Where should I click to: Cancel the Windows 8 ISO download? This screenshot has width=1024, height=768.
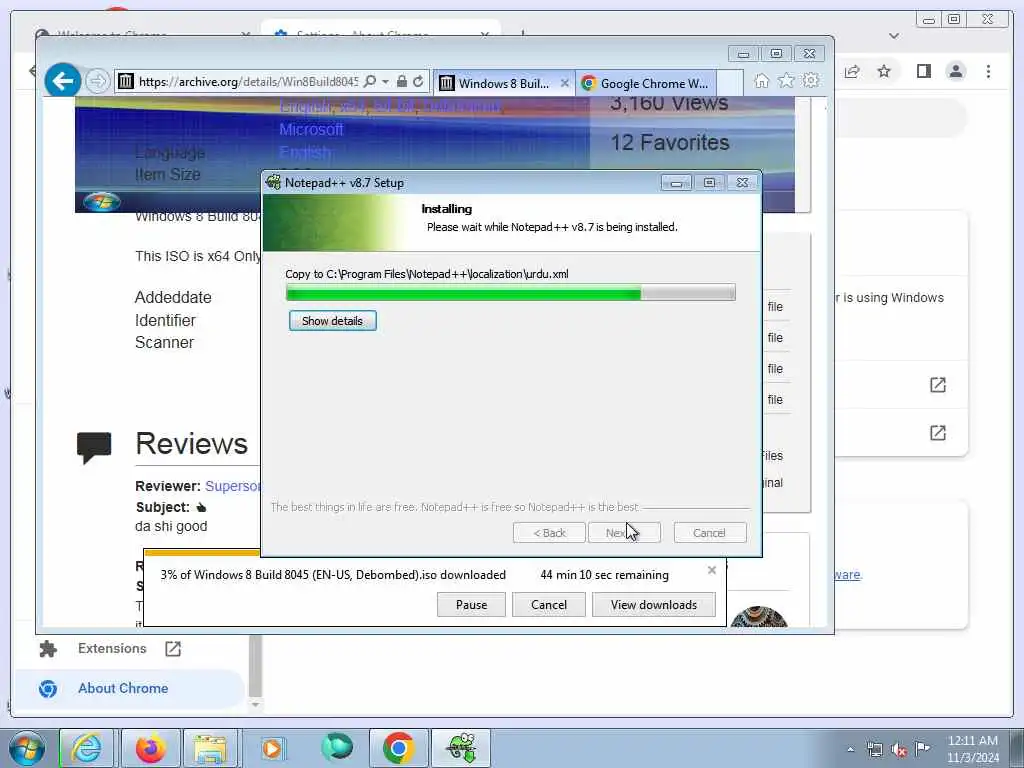[549, 605]
